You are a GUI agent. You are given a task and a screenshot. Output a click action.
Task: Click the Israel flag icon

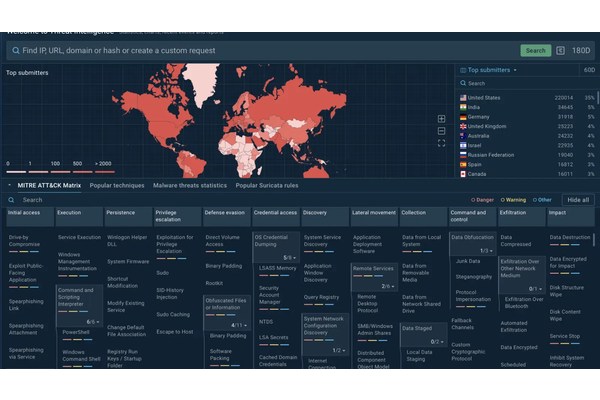(463, 145)
